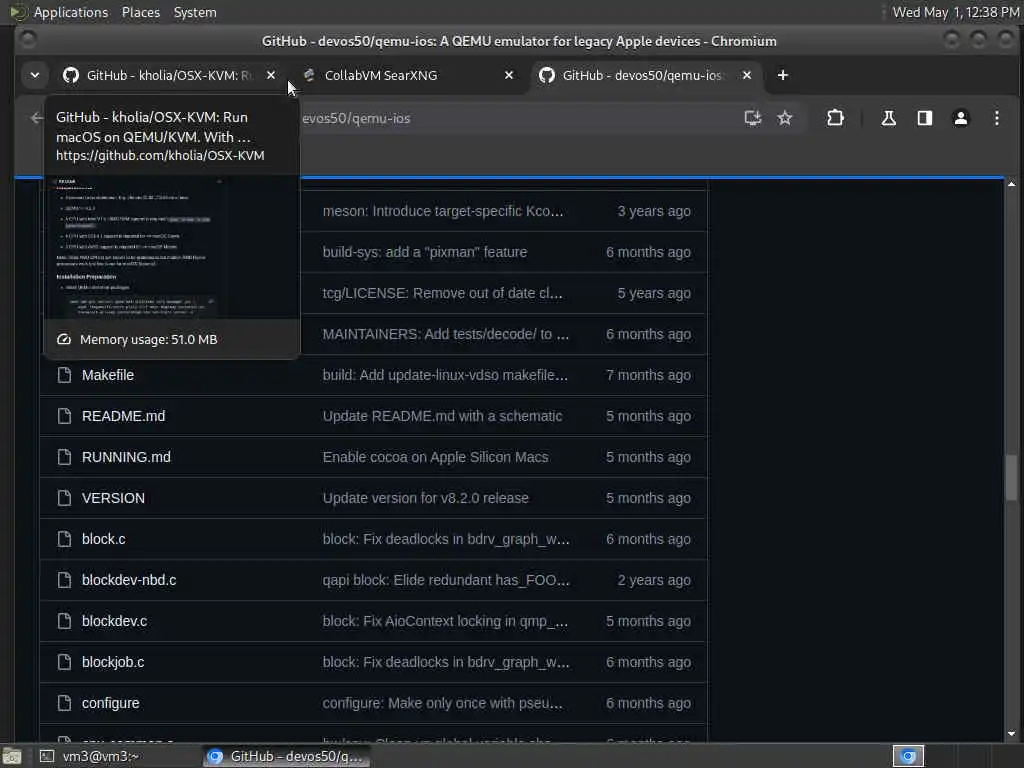Open RUNNING.md file
This screenshot has width=1024, height=768.
tap(126, 457)
